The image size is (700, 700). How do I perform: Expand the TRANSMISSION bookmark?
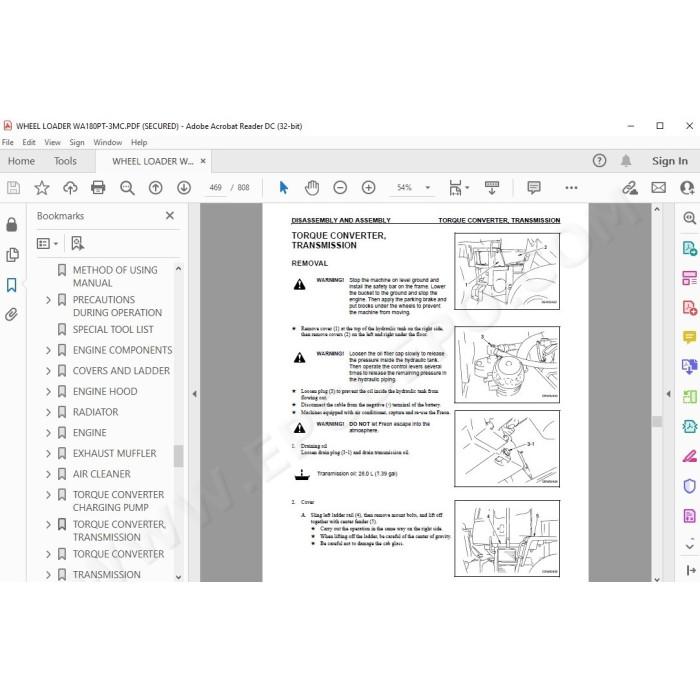pos(48,575)
